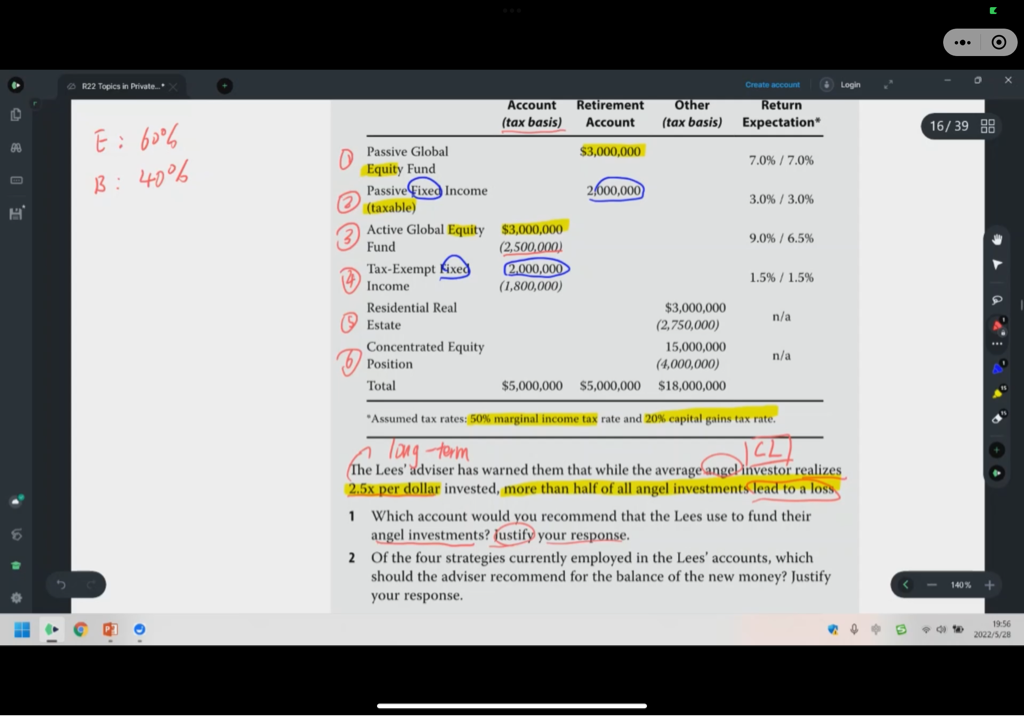Viewport: 1024px width, 716px height.
Task: Open a new tab with plus button
Action: point(224,86)
